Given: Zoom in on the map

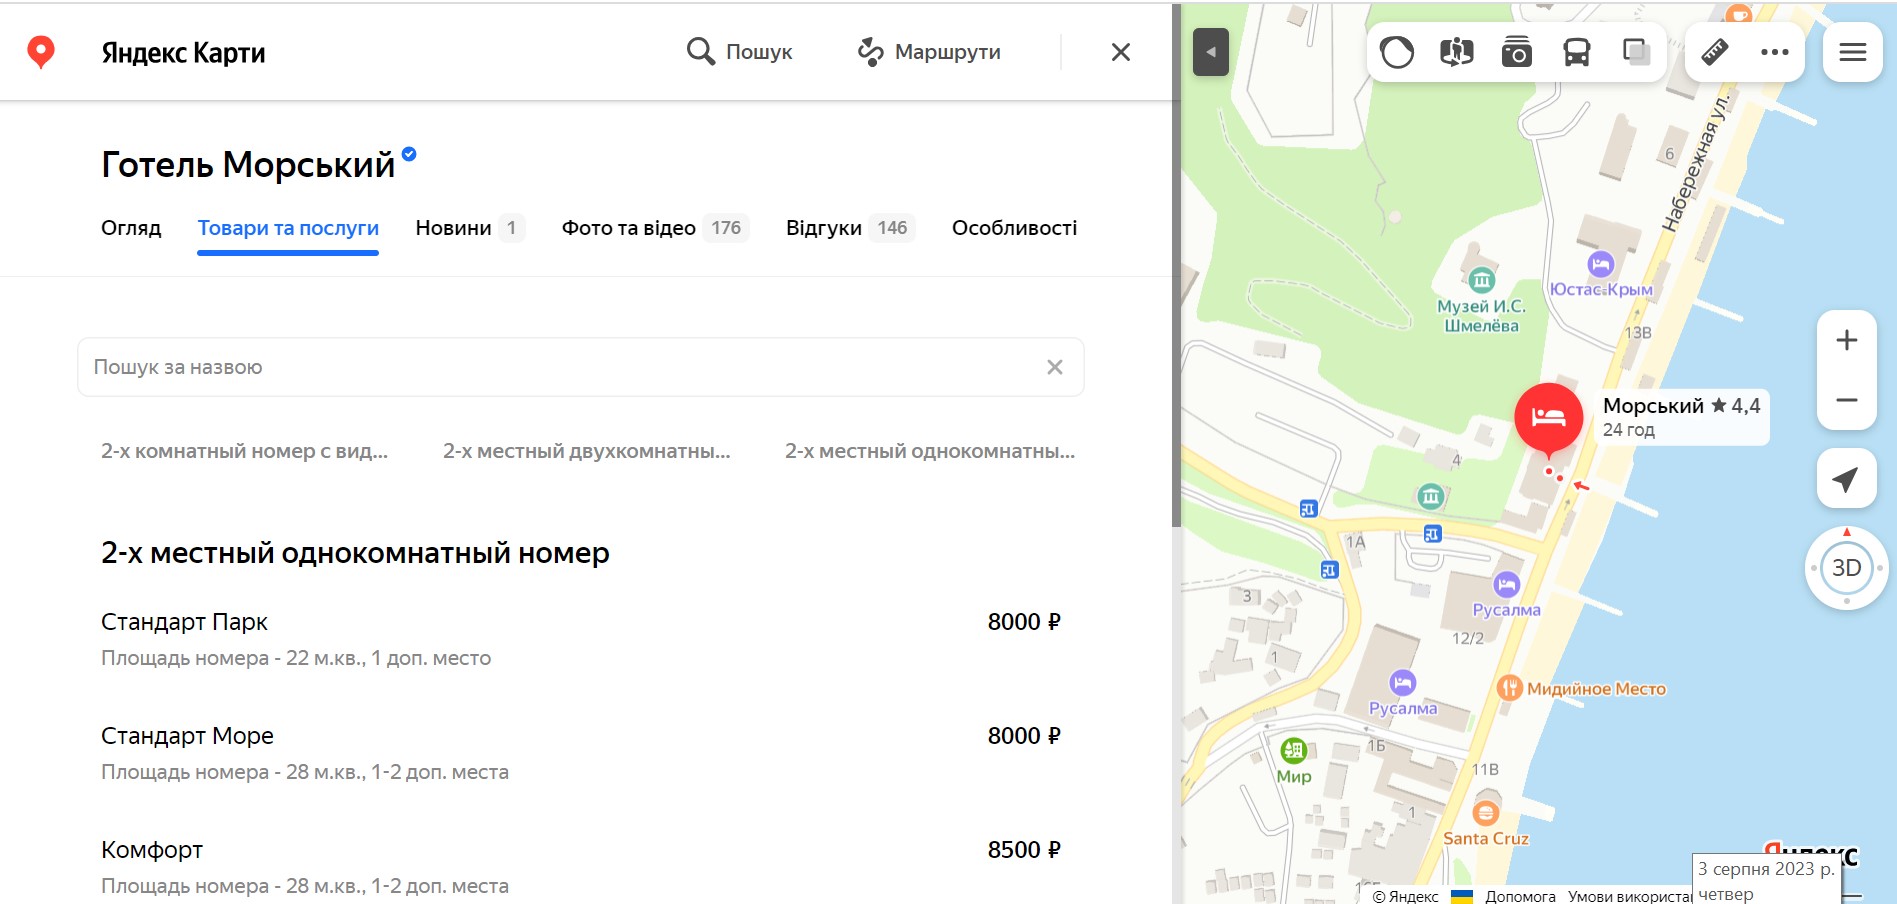Looking at the screenshot, I should click(1846, 340).
